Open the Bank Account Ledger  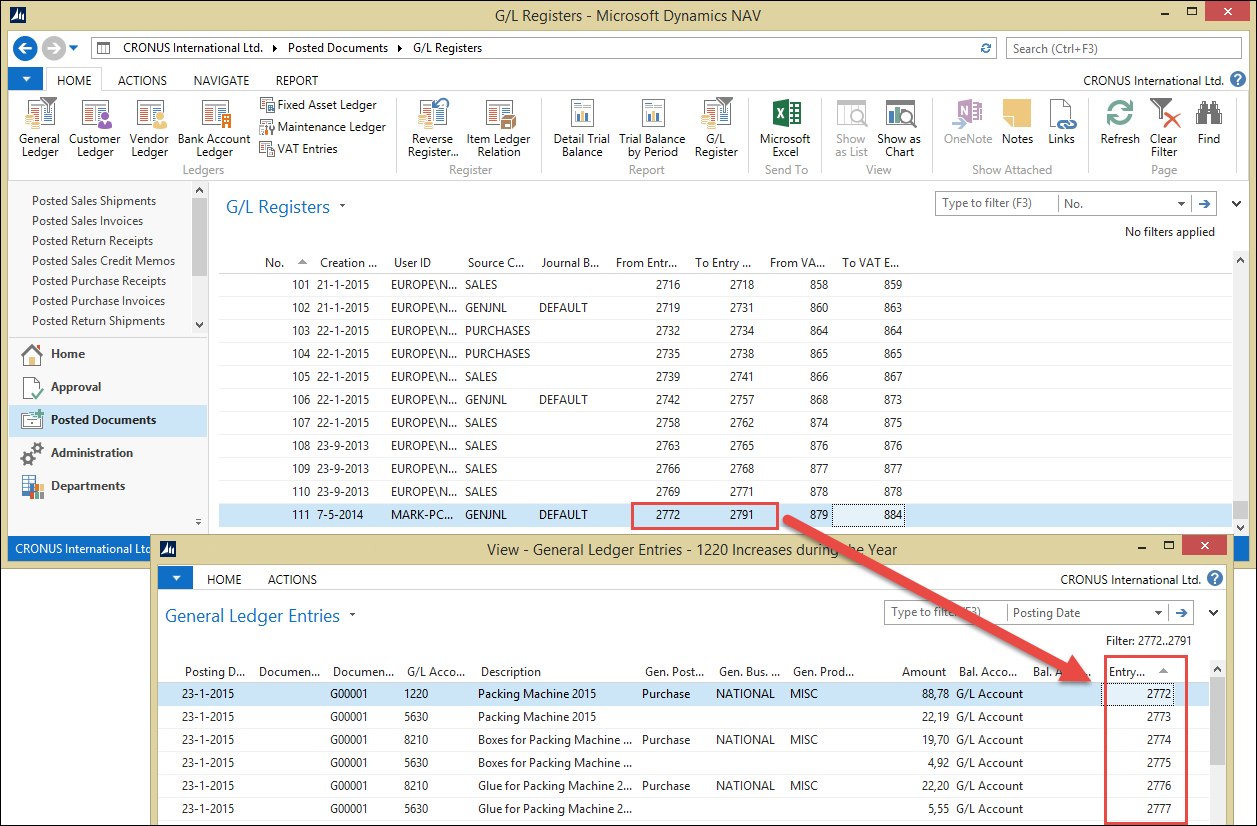213,128
